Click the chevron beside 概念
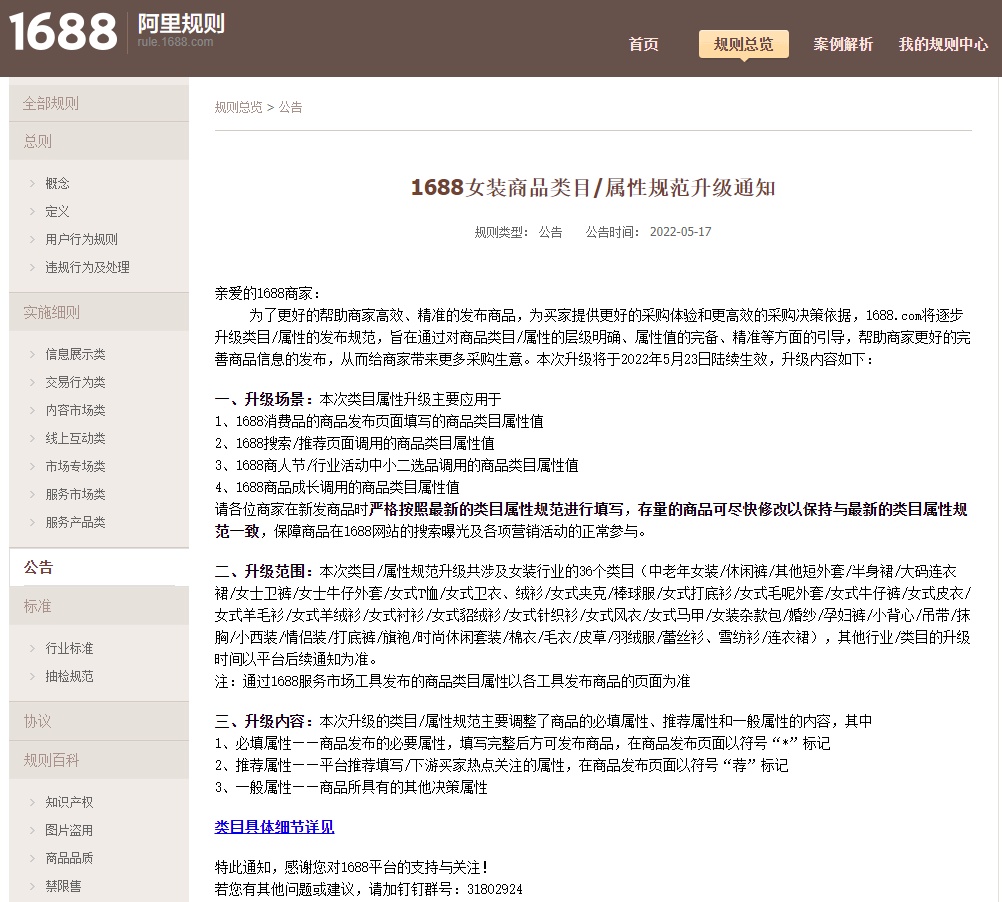Image resolution: width=1002 pixels, height=902 pixels. [32, 183]
